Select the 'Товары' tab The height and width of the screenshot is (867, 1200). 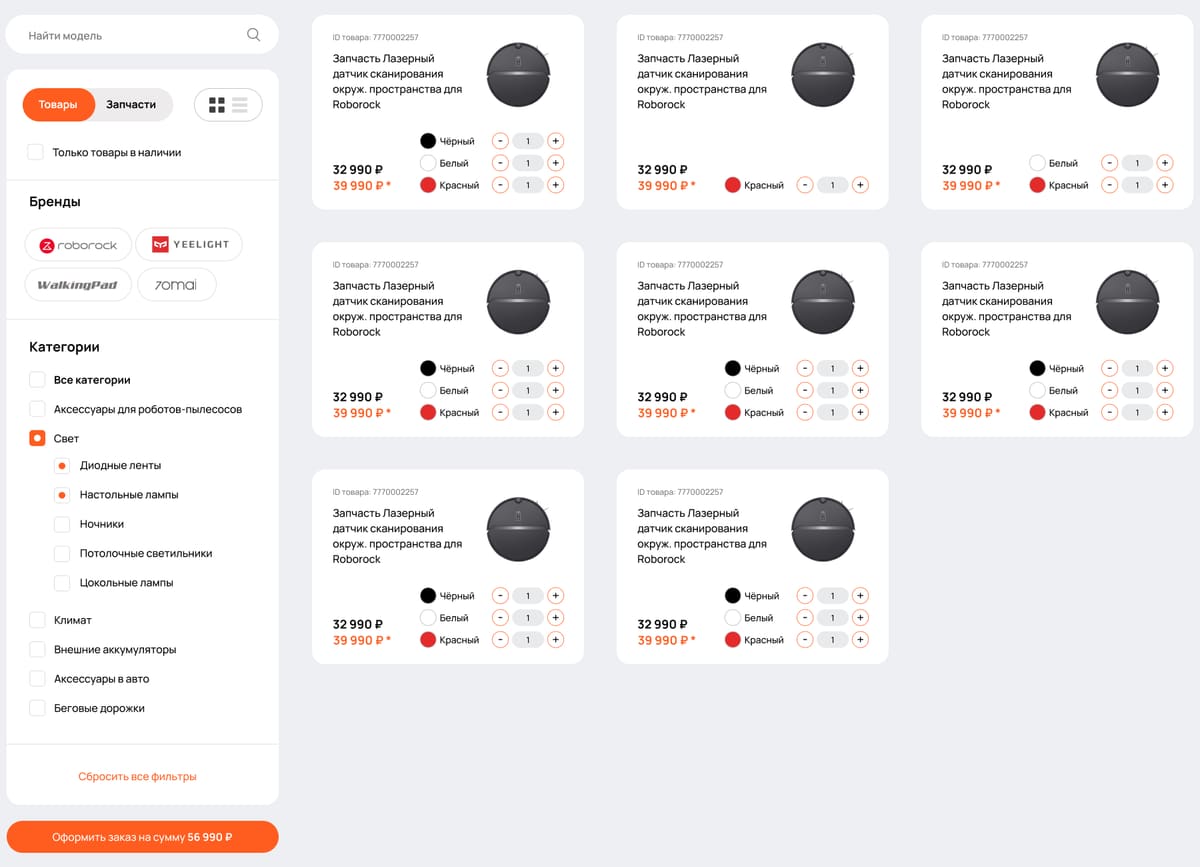[58, 105]
